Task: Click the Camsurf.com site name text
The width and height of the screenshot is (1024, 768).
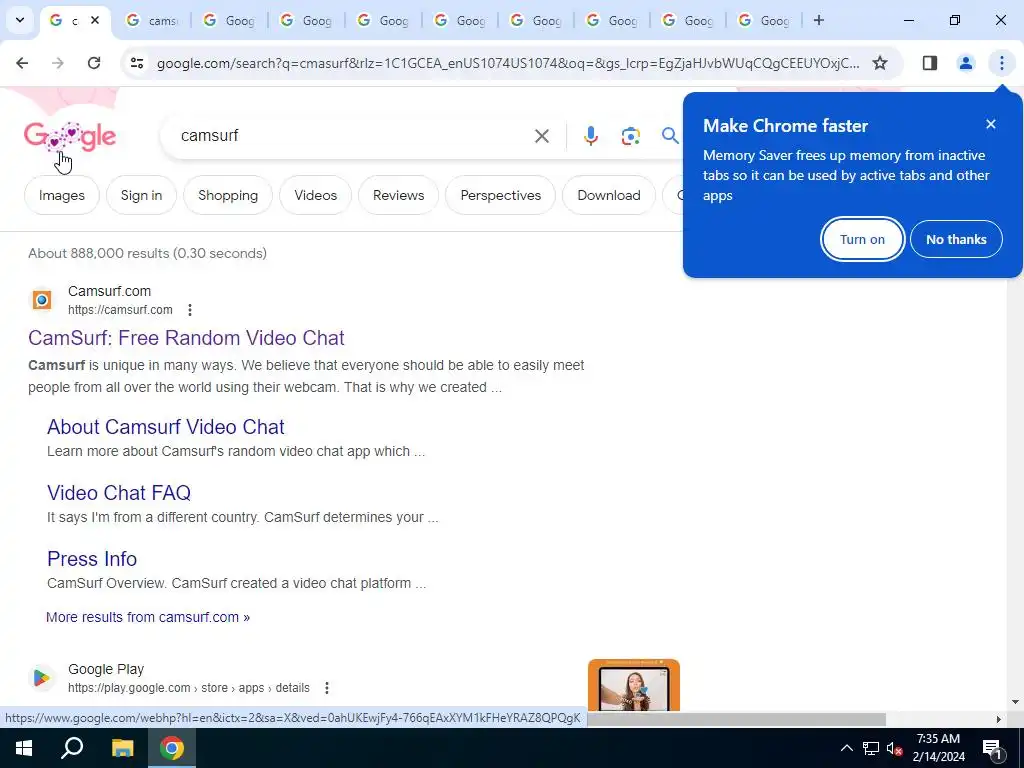Action: pos(109,291)
